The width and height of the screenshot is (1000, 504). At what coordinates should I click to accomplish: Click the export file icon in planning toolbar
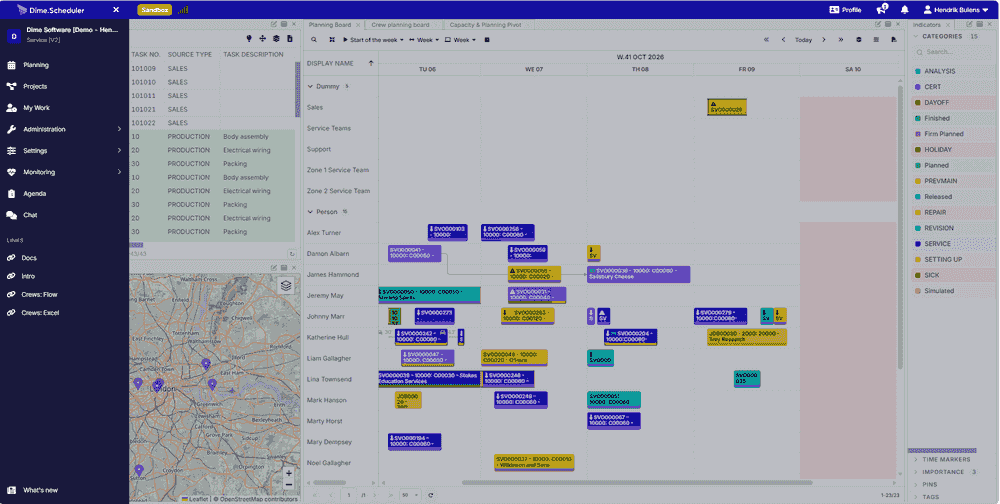point(893,40)
